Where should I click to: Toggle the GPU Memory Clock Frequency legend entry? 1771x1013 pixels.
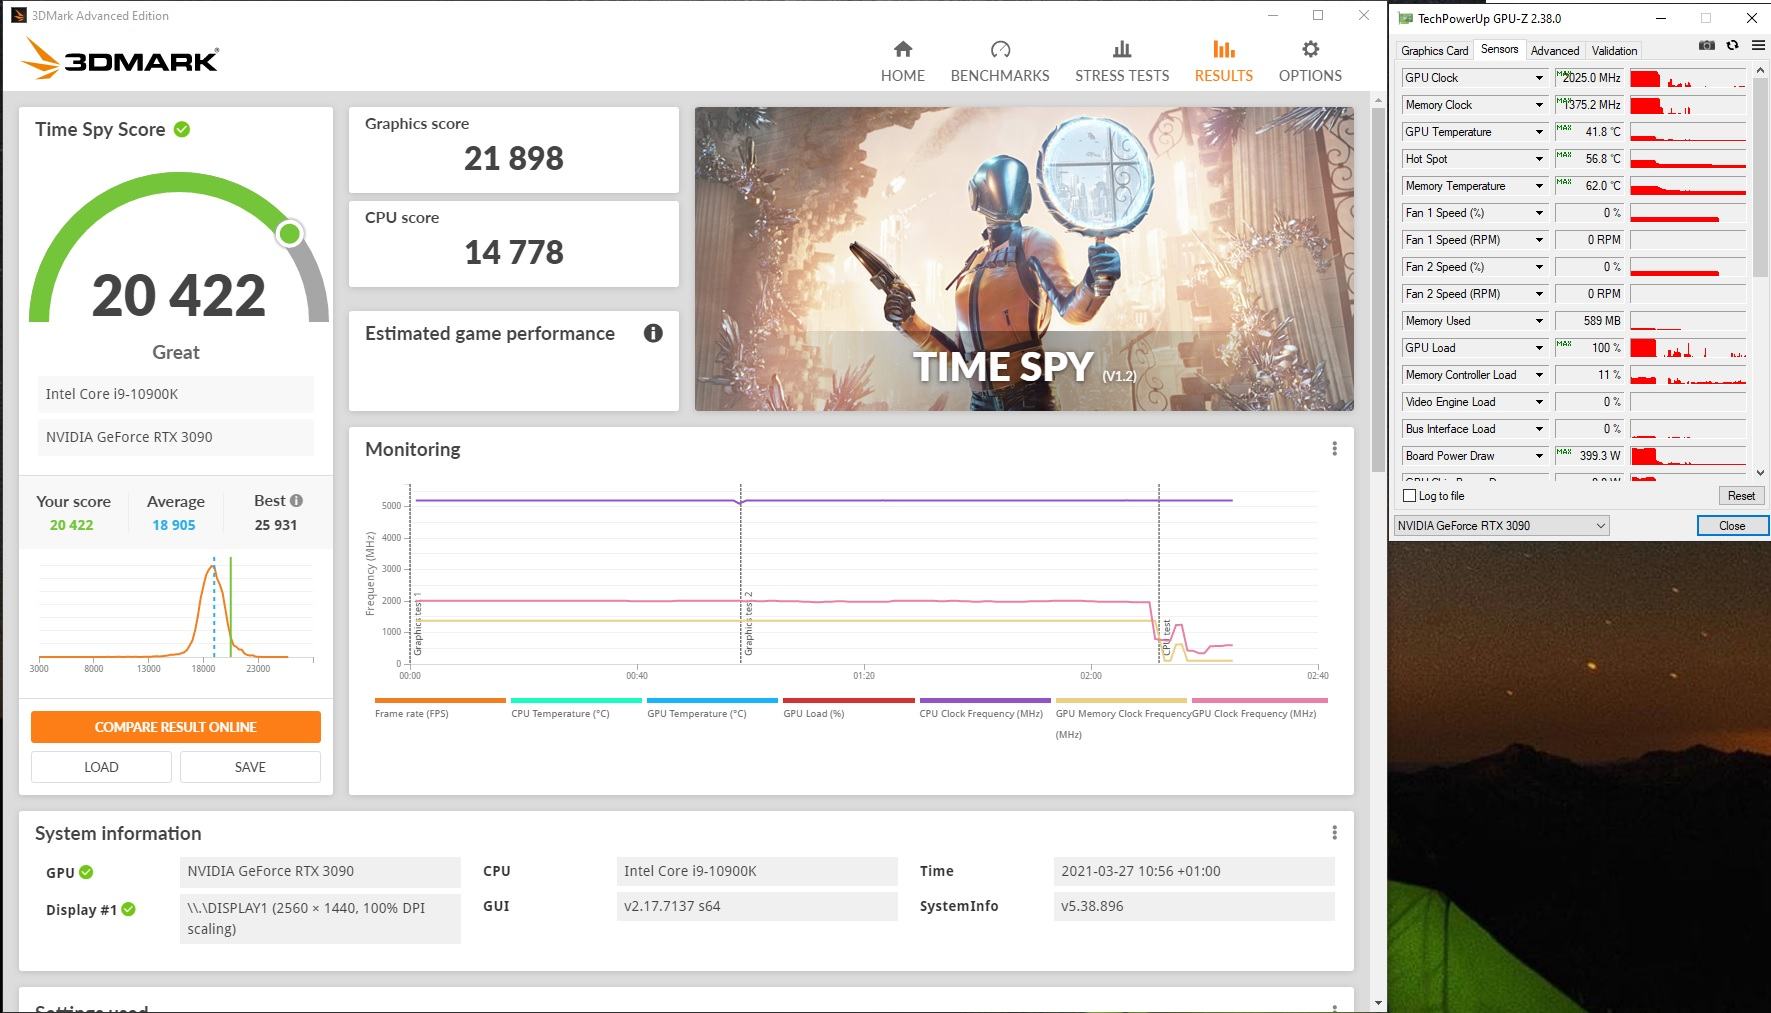pyautogui.click(x=1121, y=718)
